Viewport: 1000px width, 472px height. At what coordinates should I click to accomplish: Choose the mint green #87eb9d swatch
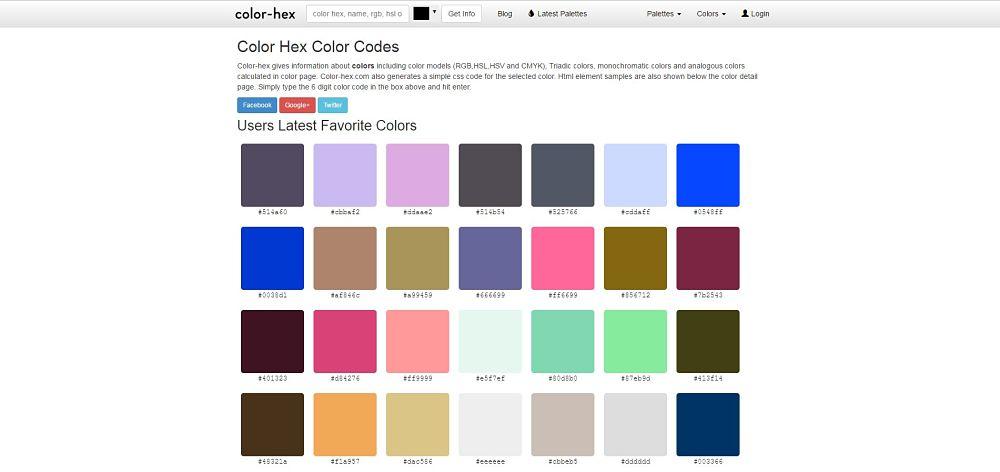635,341
